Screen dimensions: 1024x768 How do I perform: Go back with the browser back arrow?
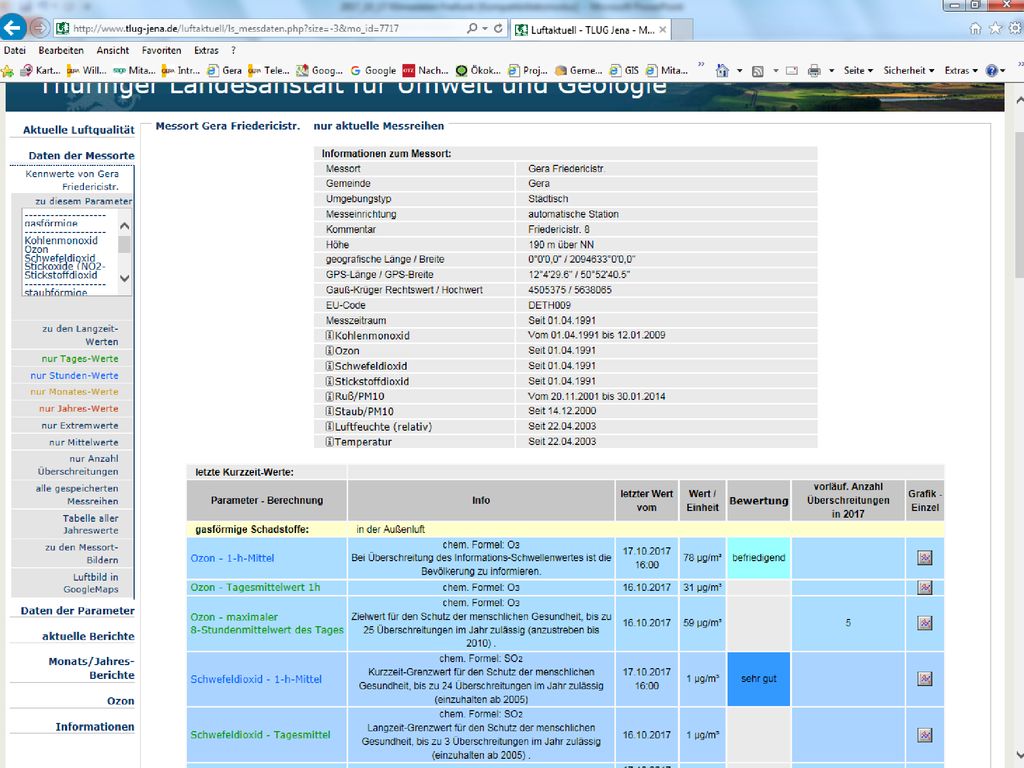point(13,28)
